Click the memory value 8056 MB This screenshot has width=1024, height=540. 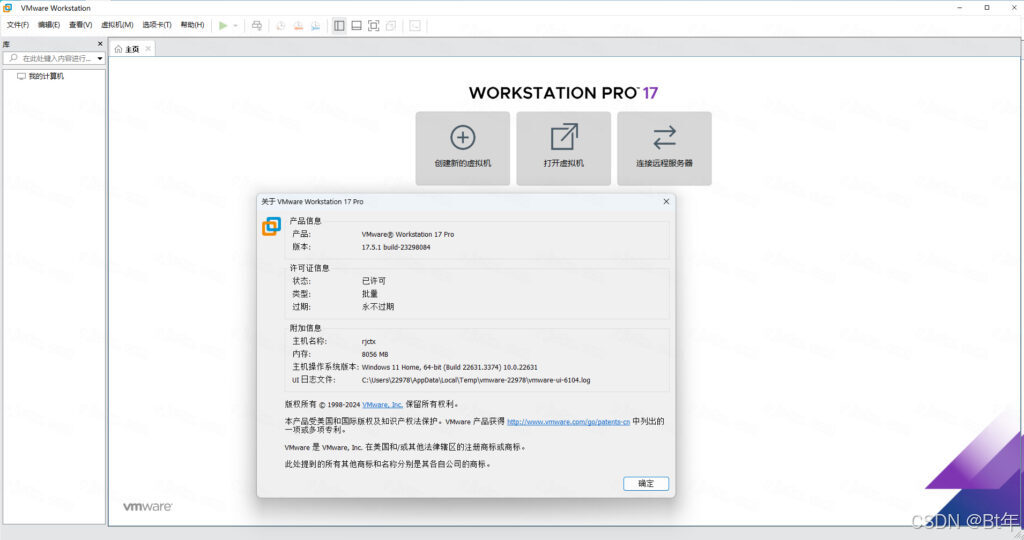(x=375, y=355)
